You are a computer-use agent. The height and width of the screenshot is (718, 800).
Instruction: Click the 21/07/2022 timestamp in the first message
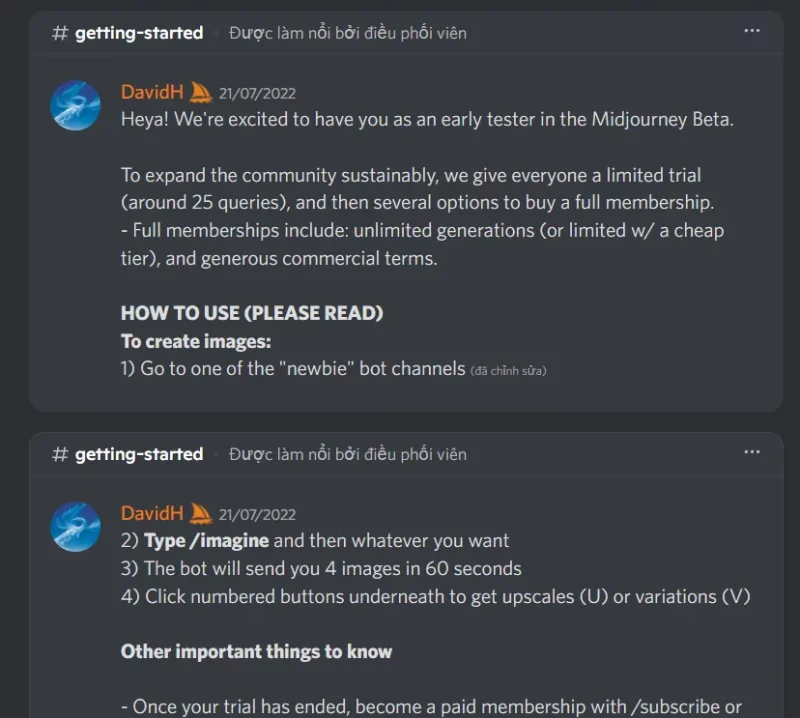point(257,93)
